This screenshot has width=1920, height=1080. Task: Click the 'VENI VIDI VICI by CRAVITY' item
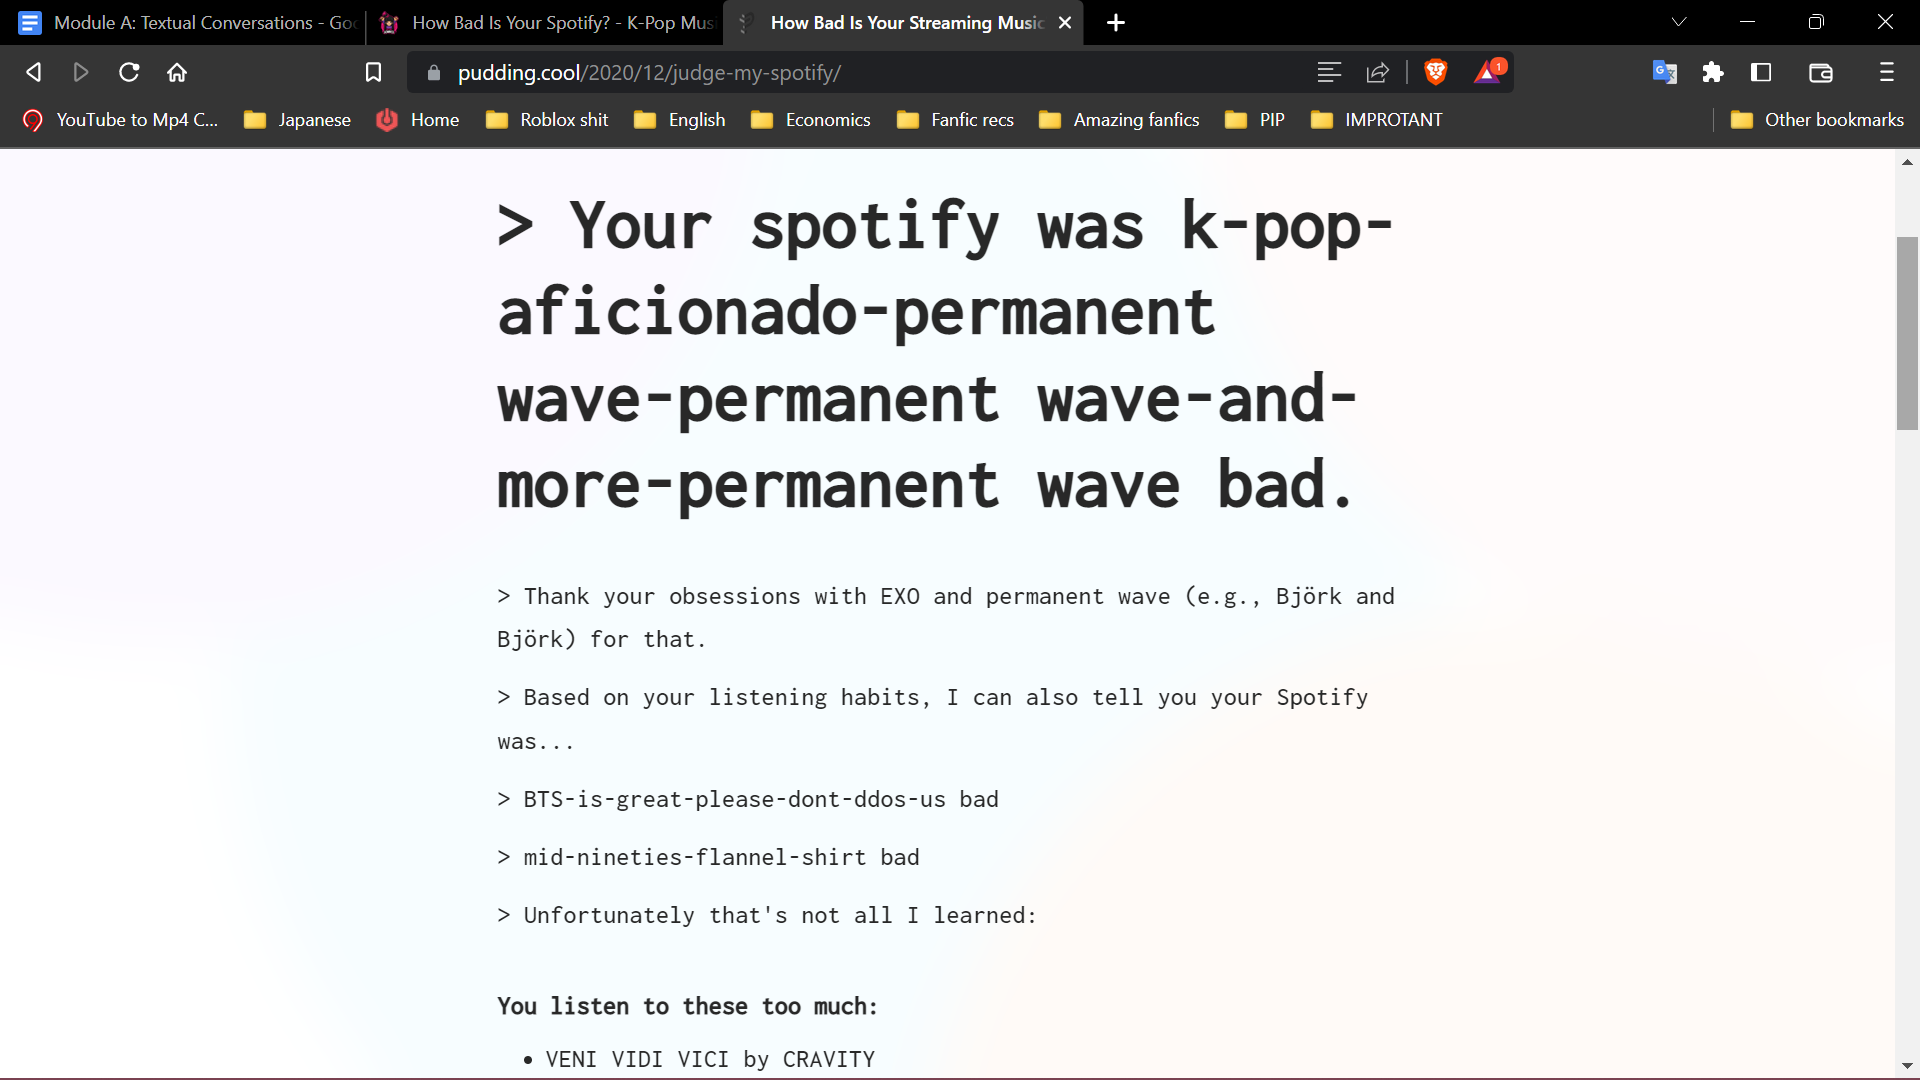point(710,1059)
